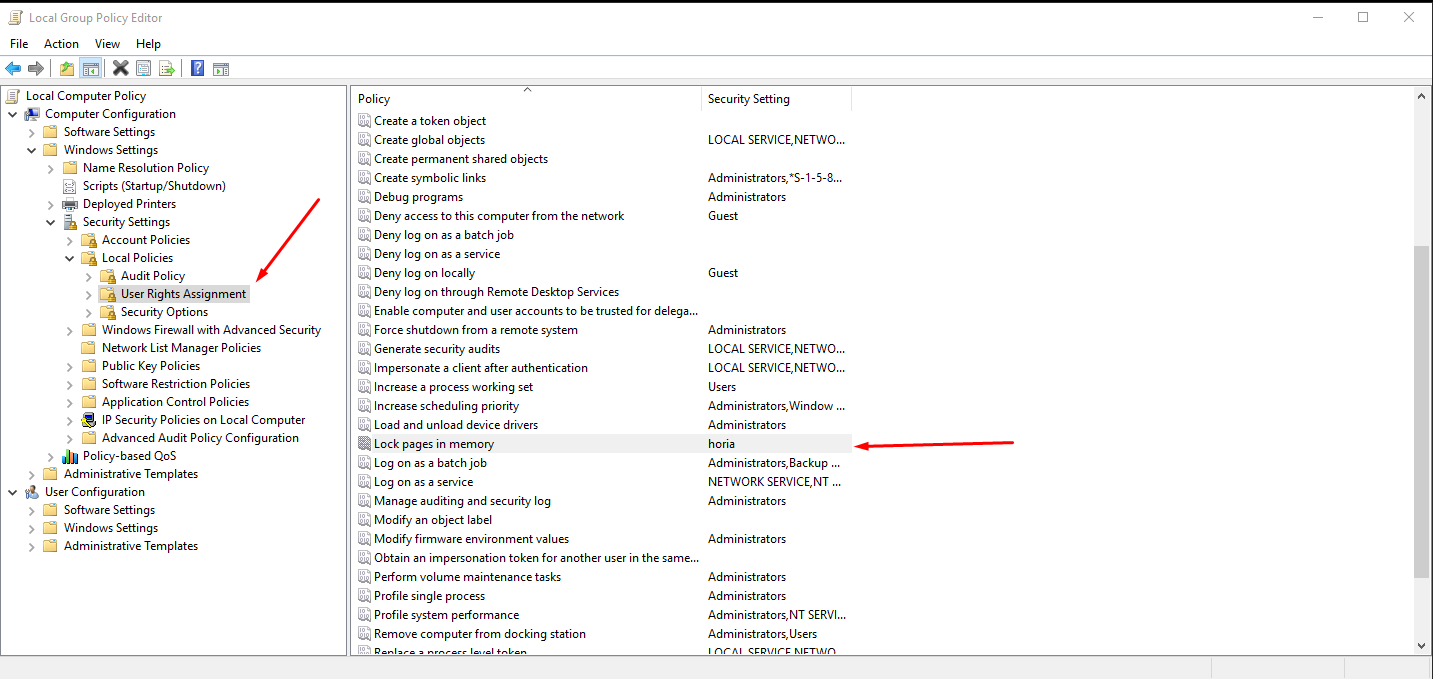Sort list by Policy column header

point(527,99)
